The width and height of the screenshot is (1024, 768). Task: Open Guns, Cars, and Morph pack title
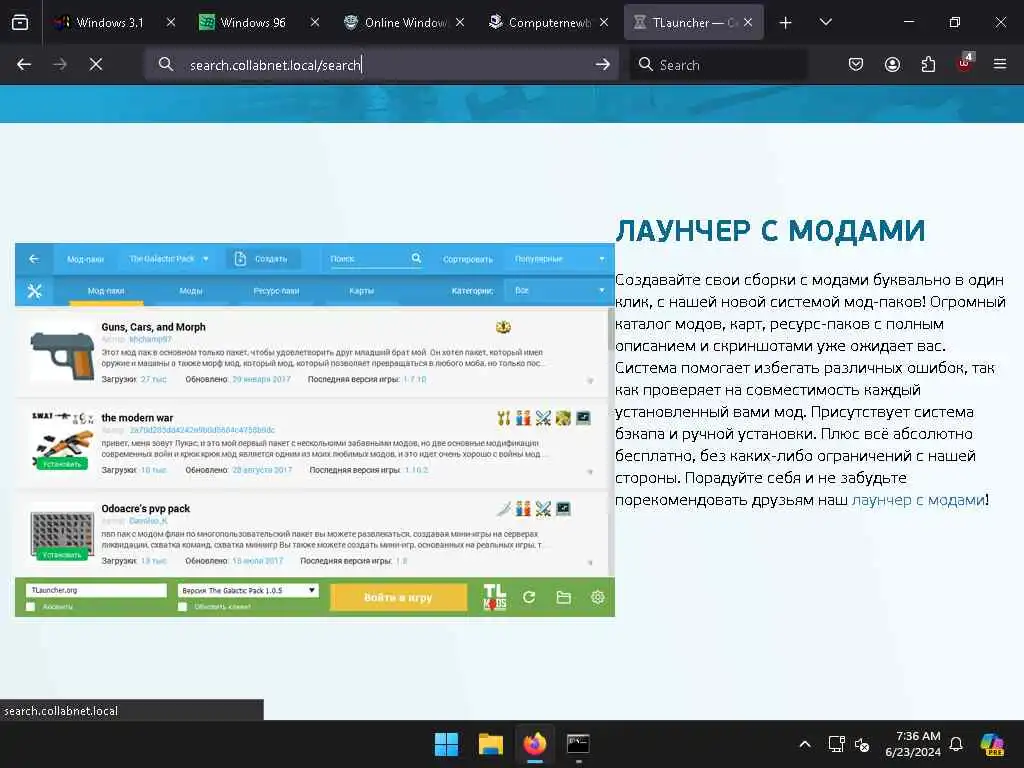click(x=153, y=327)
